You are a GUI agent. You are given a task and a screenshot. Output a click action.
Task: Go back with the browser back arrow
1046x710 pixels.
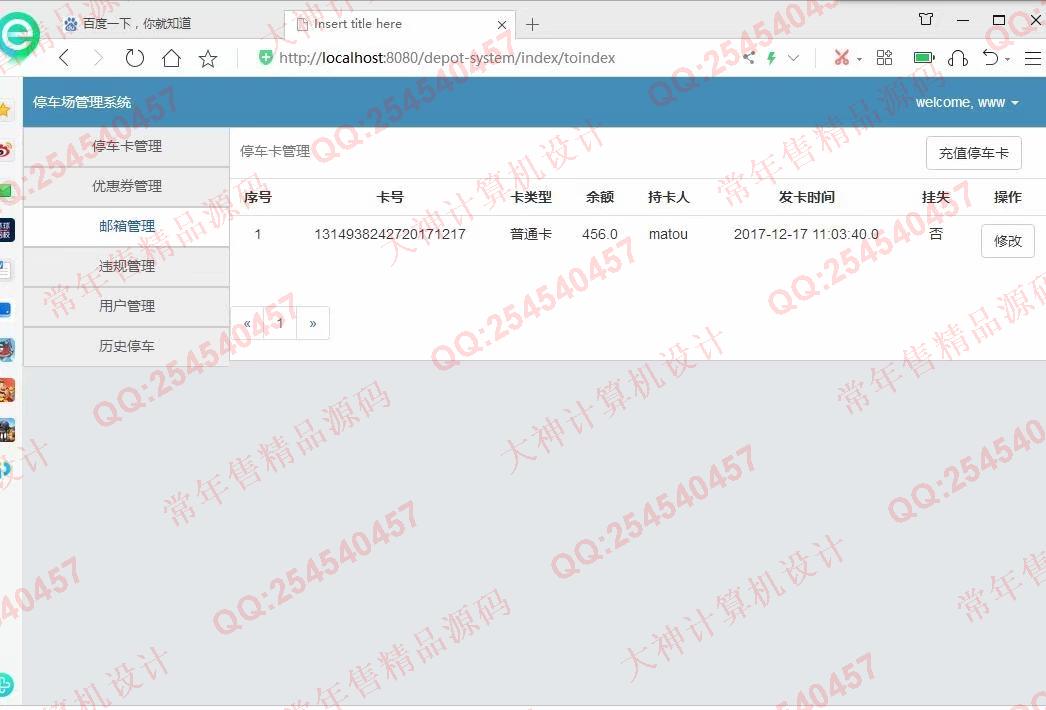[x=64, y=58]
